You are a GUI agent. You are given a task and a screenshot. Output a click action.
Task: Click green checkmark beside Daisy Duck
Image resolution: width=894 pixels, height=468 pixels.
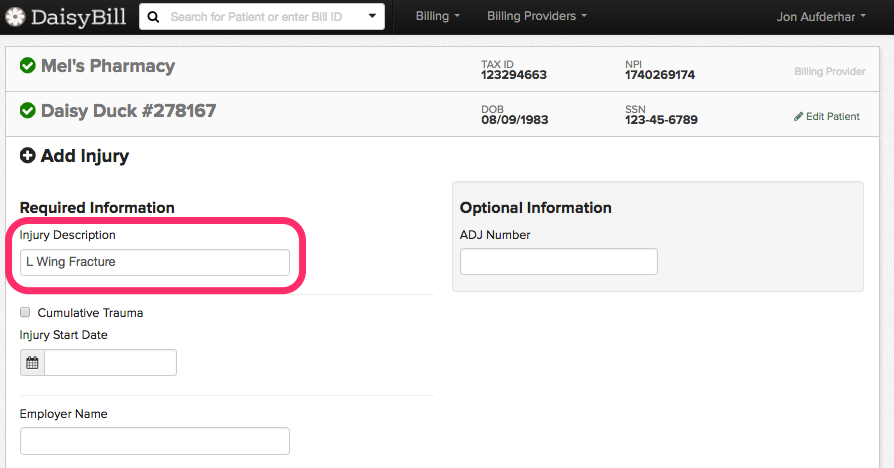27,111
